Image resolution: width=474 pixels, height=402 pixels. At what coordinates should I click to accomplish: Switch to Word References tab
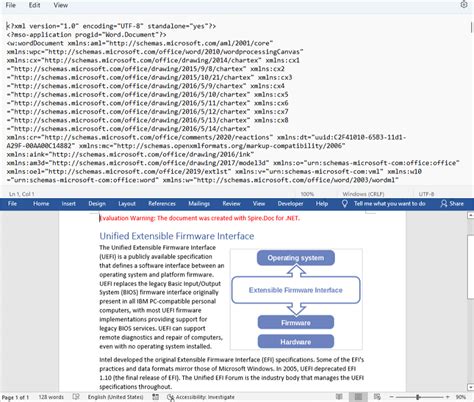162,204
